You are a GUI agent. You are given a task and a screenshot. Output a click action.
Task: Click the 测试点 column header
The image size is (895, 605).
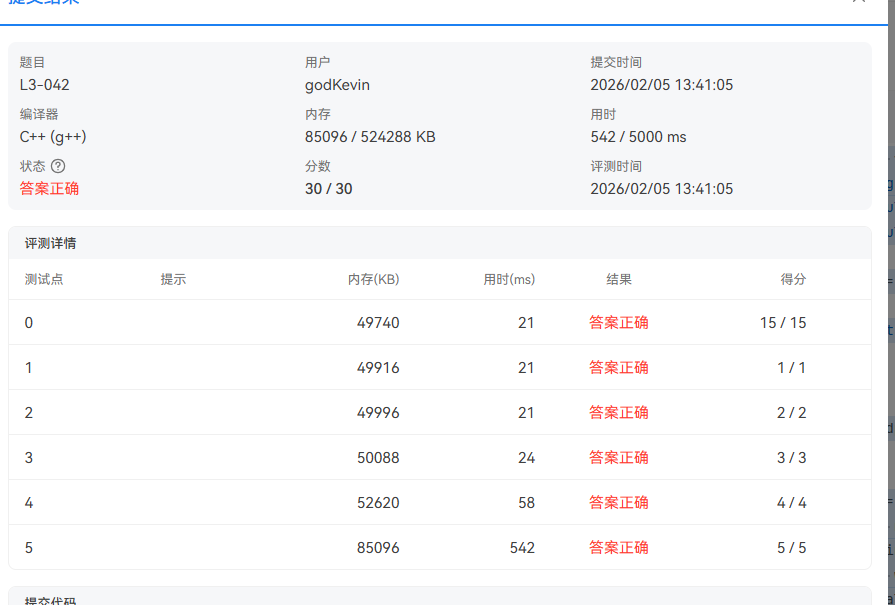click(44, 279)
